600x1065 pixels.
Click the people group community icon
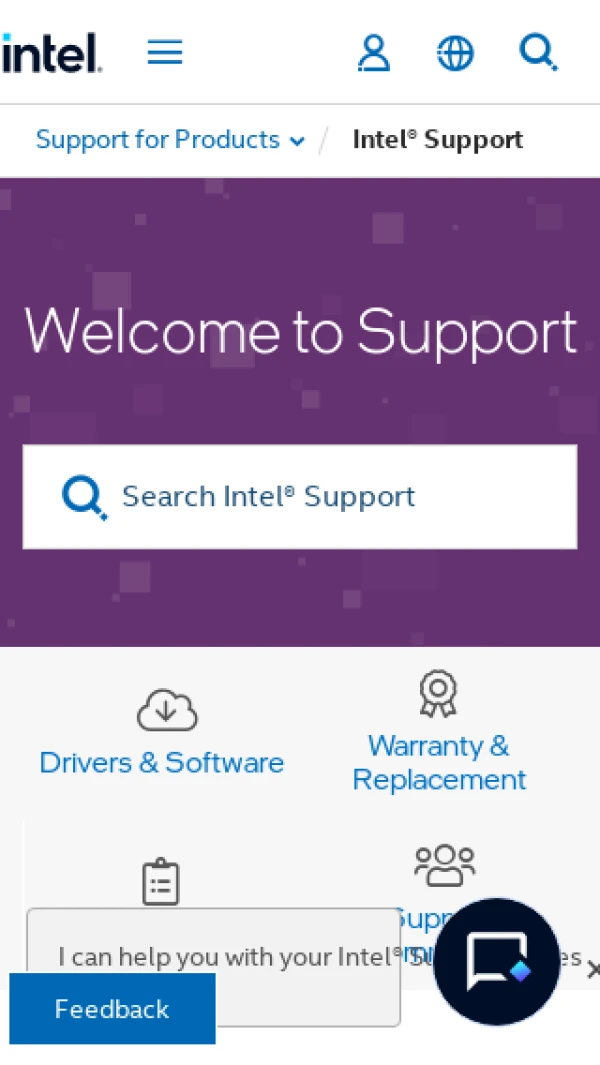[x=445, y=865]
